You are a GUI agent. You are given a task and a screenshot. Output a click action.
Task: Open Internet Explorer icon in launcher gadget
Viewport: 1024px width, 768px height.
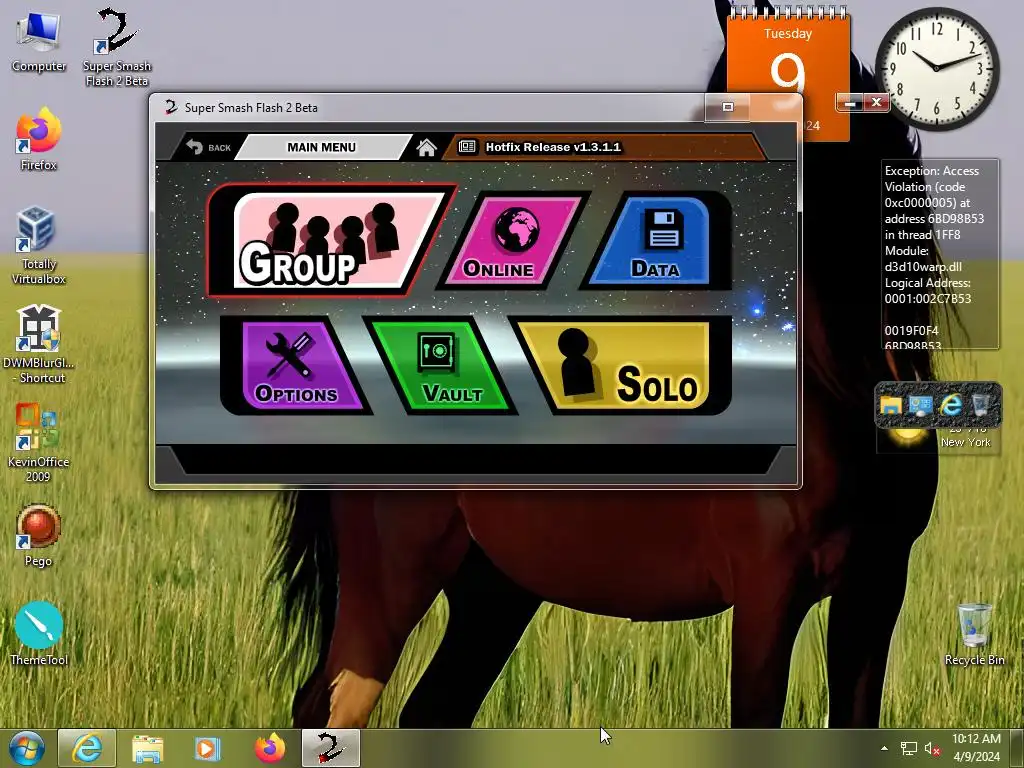951,406
